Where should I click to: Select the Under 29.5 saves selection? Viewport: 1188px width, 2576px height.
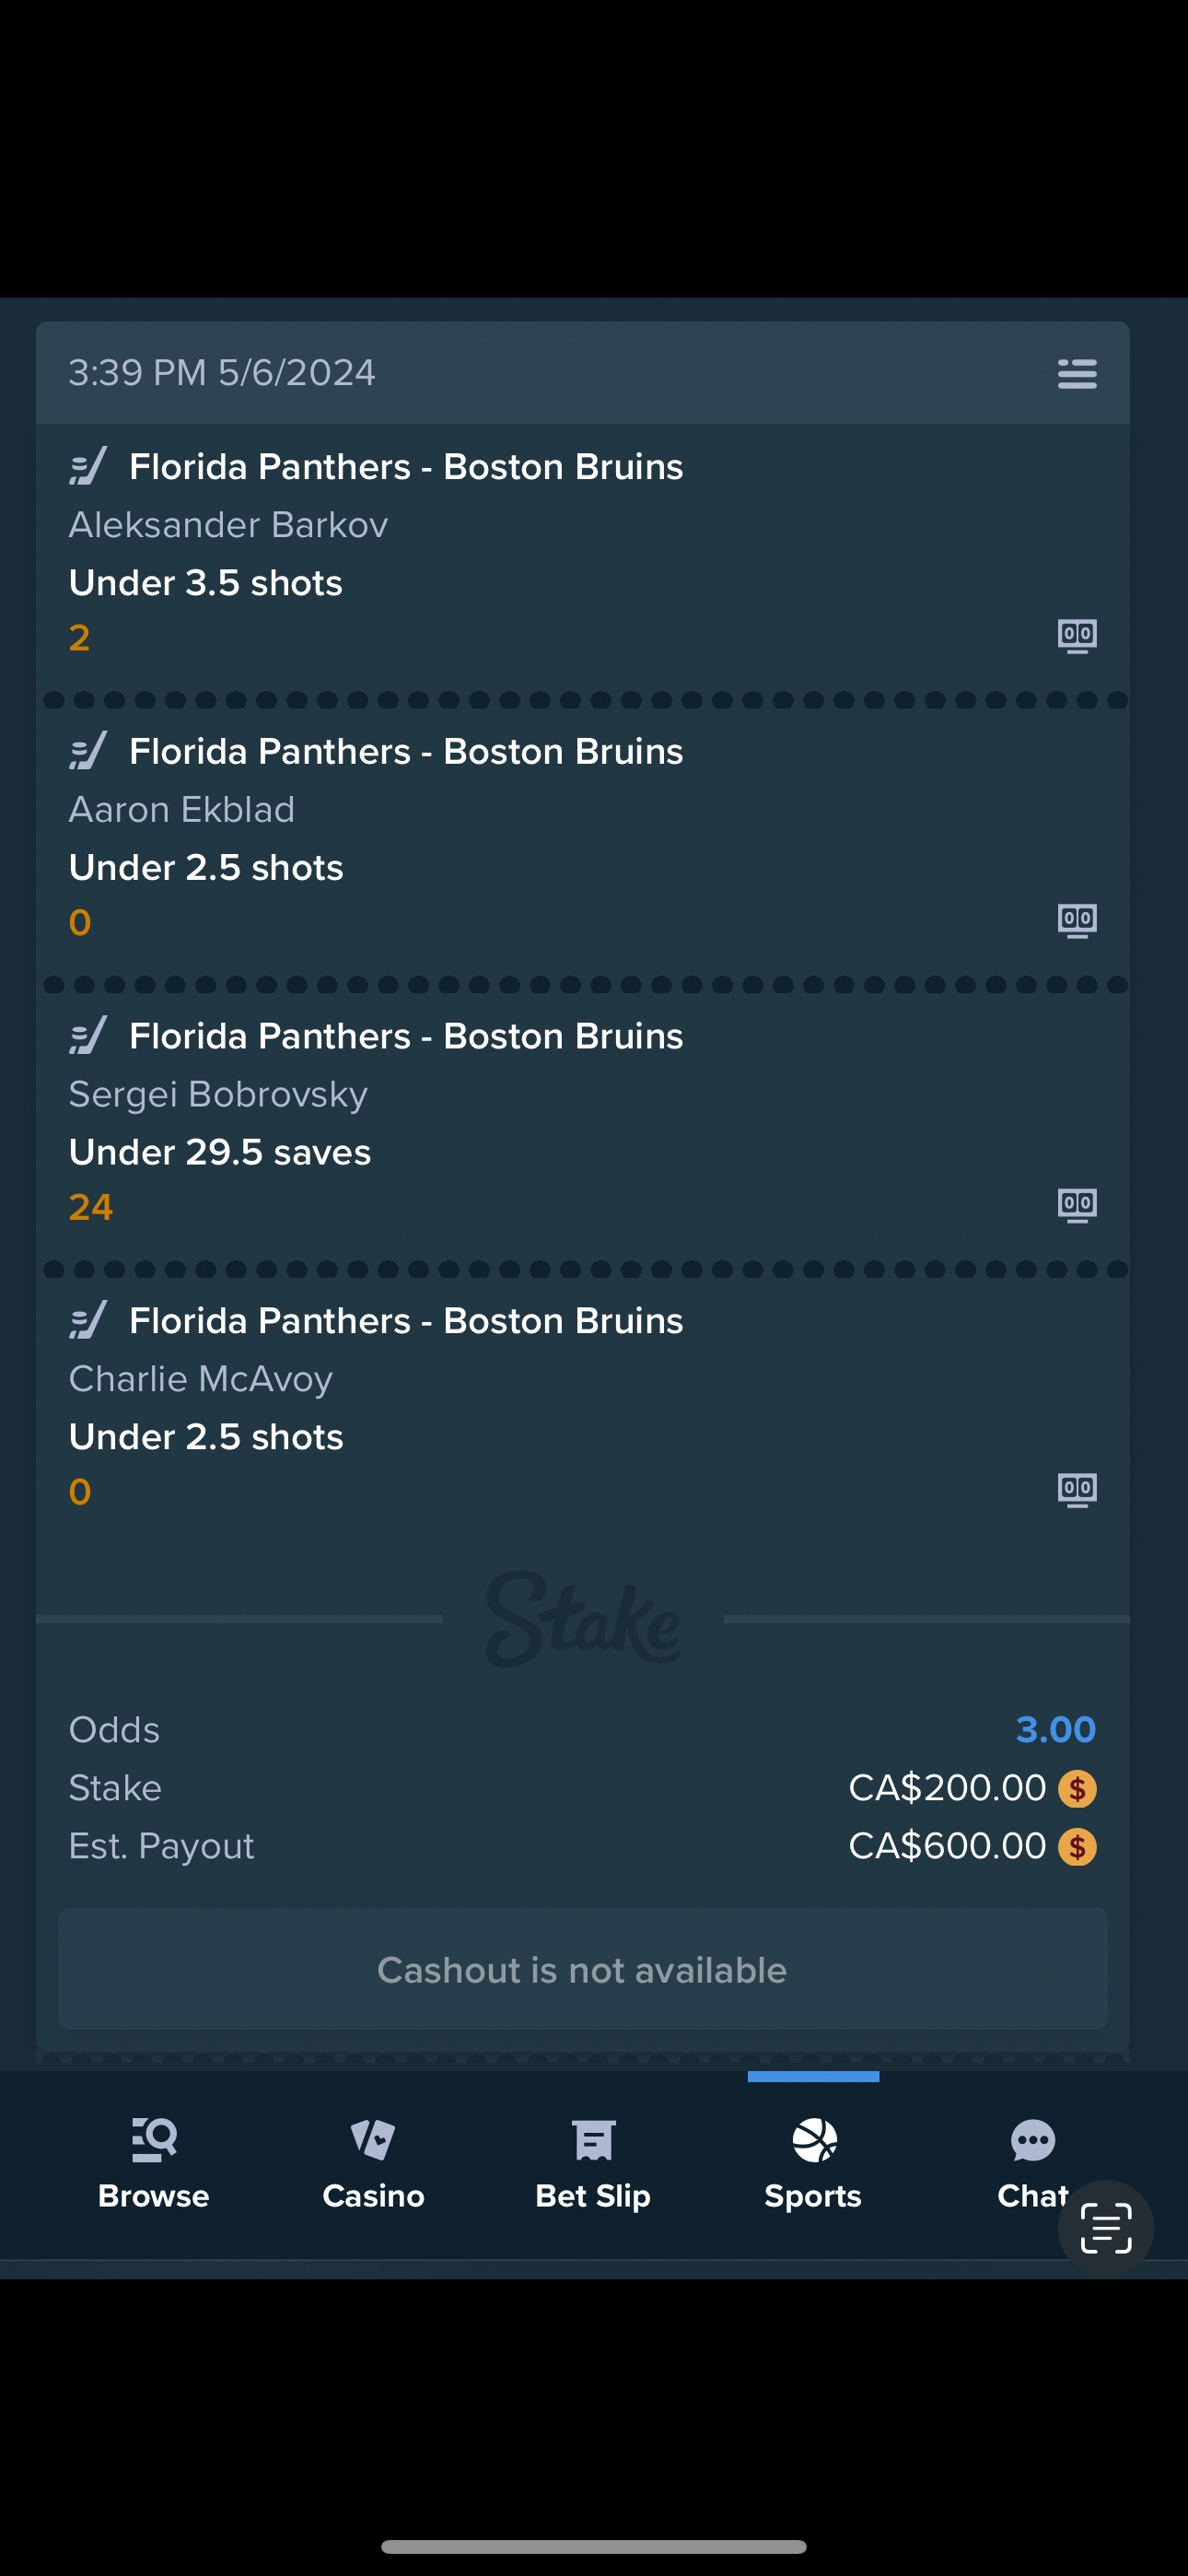point(220,1153)
